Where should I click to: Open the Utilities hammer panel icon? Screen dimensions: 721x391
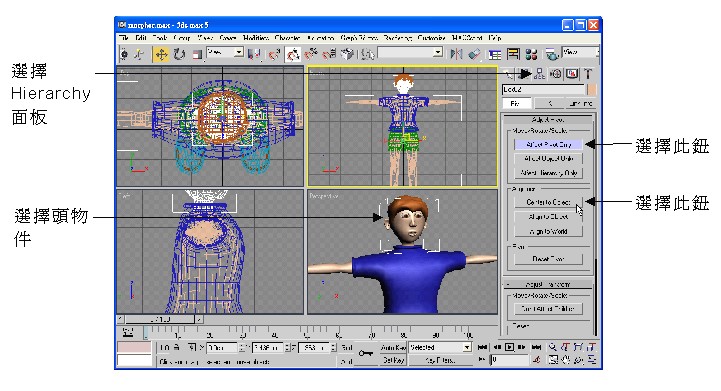(588, 74)
